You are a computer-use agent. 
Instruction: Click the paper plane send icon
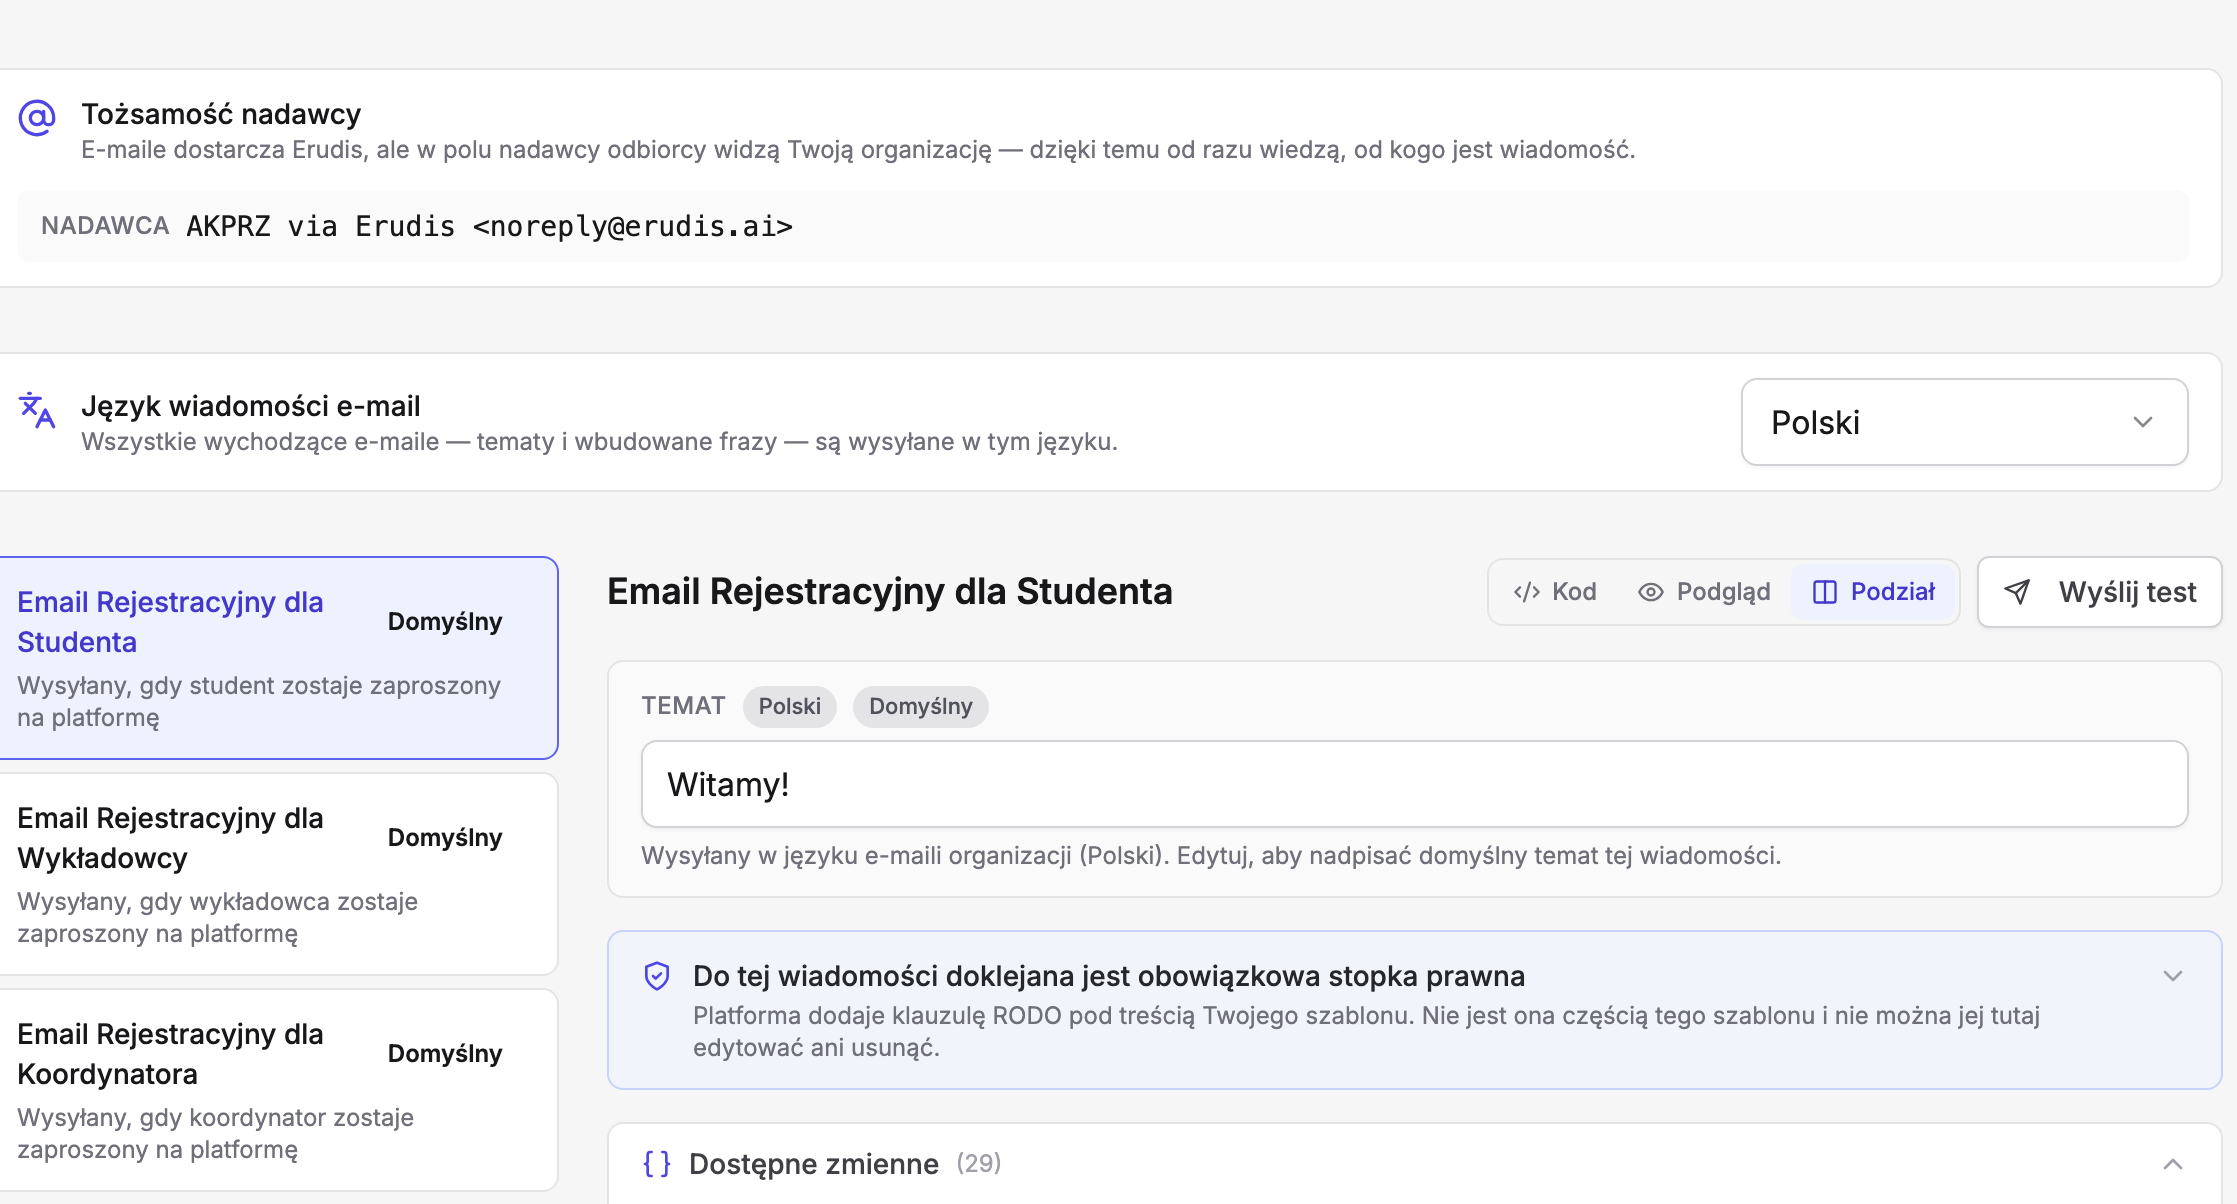click(2018, 592)
